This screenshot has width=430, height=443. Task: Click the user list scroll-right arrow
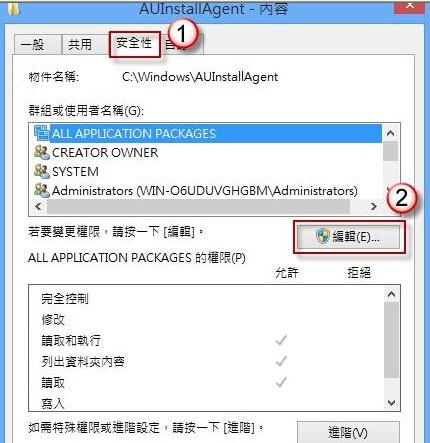[374, 207]
